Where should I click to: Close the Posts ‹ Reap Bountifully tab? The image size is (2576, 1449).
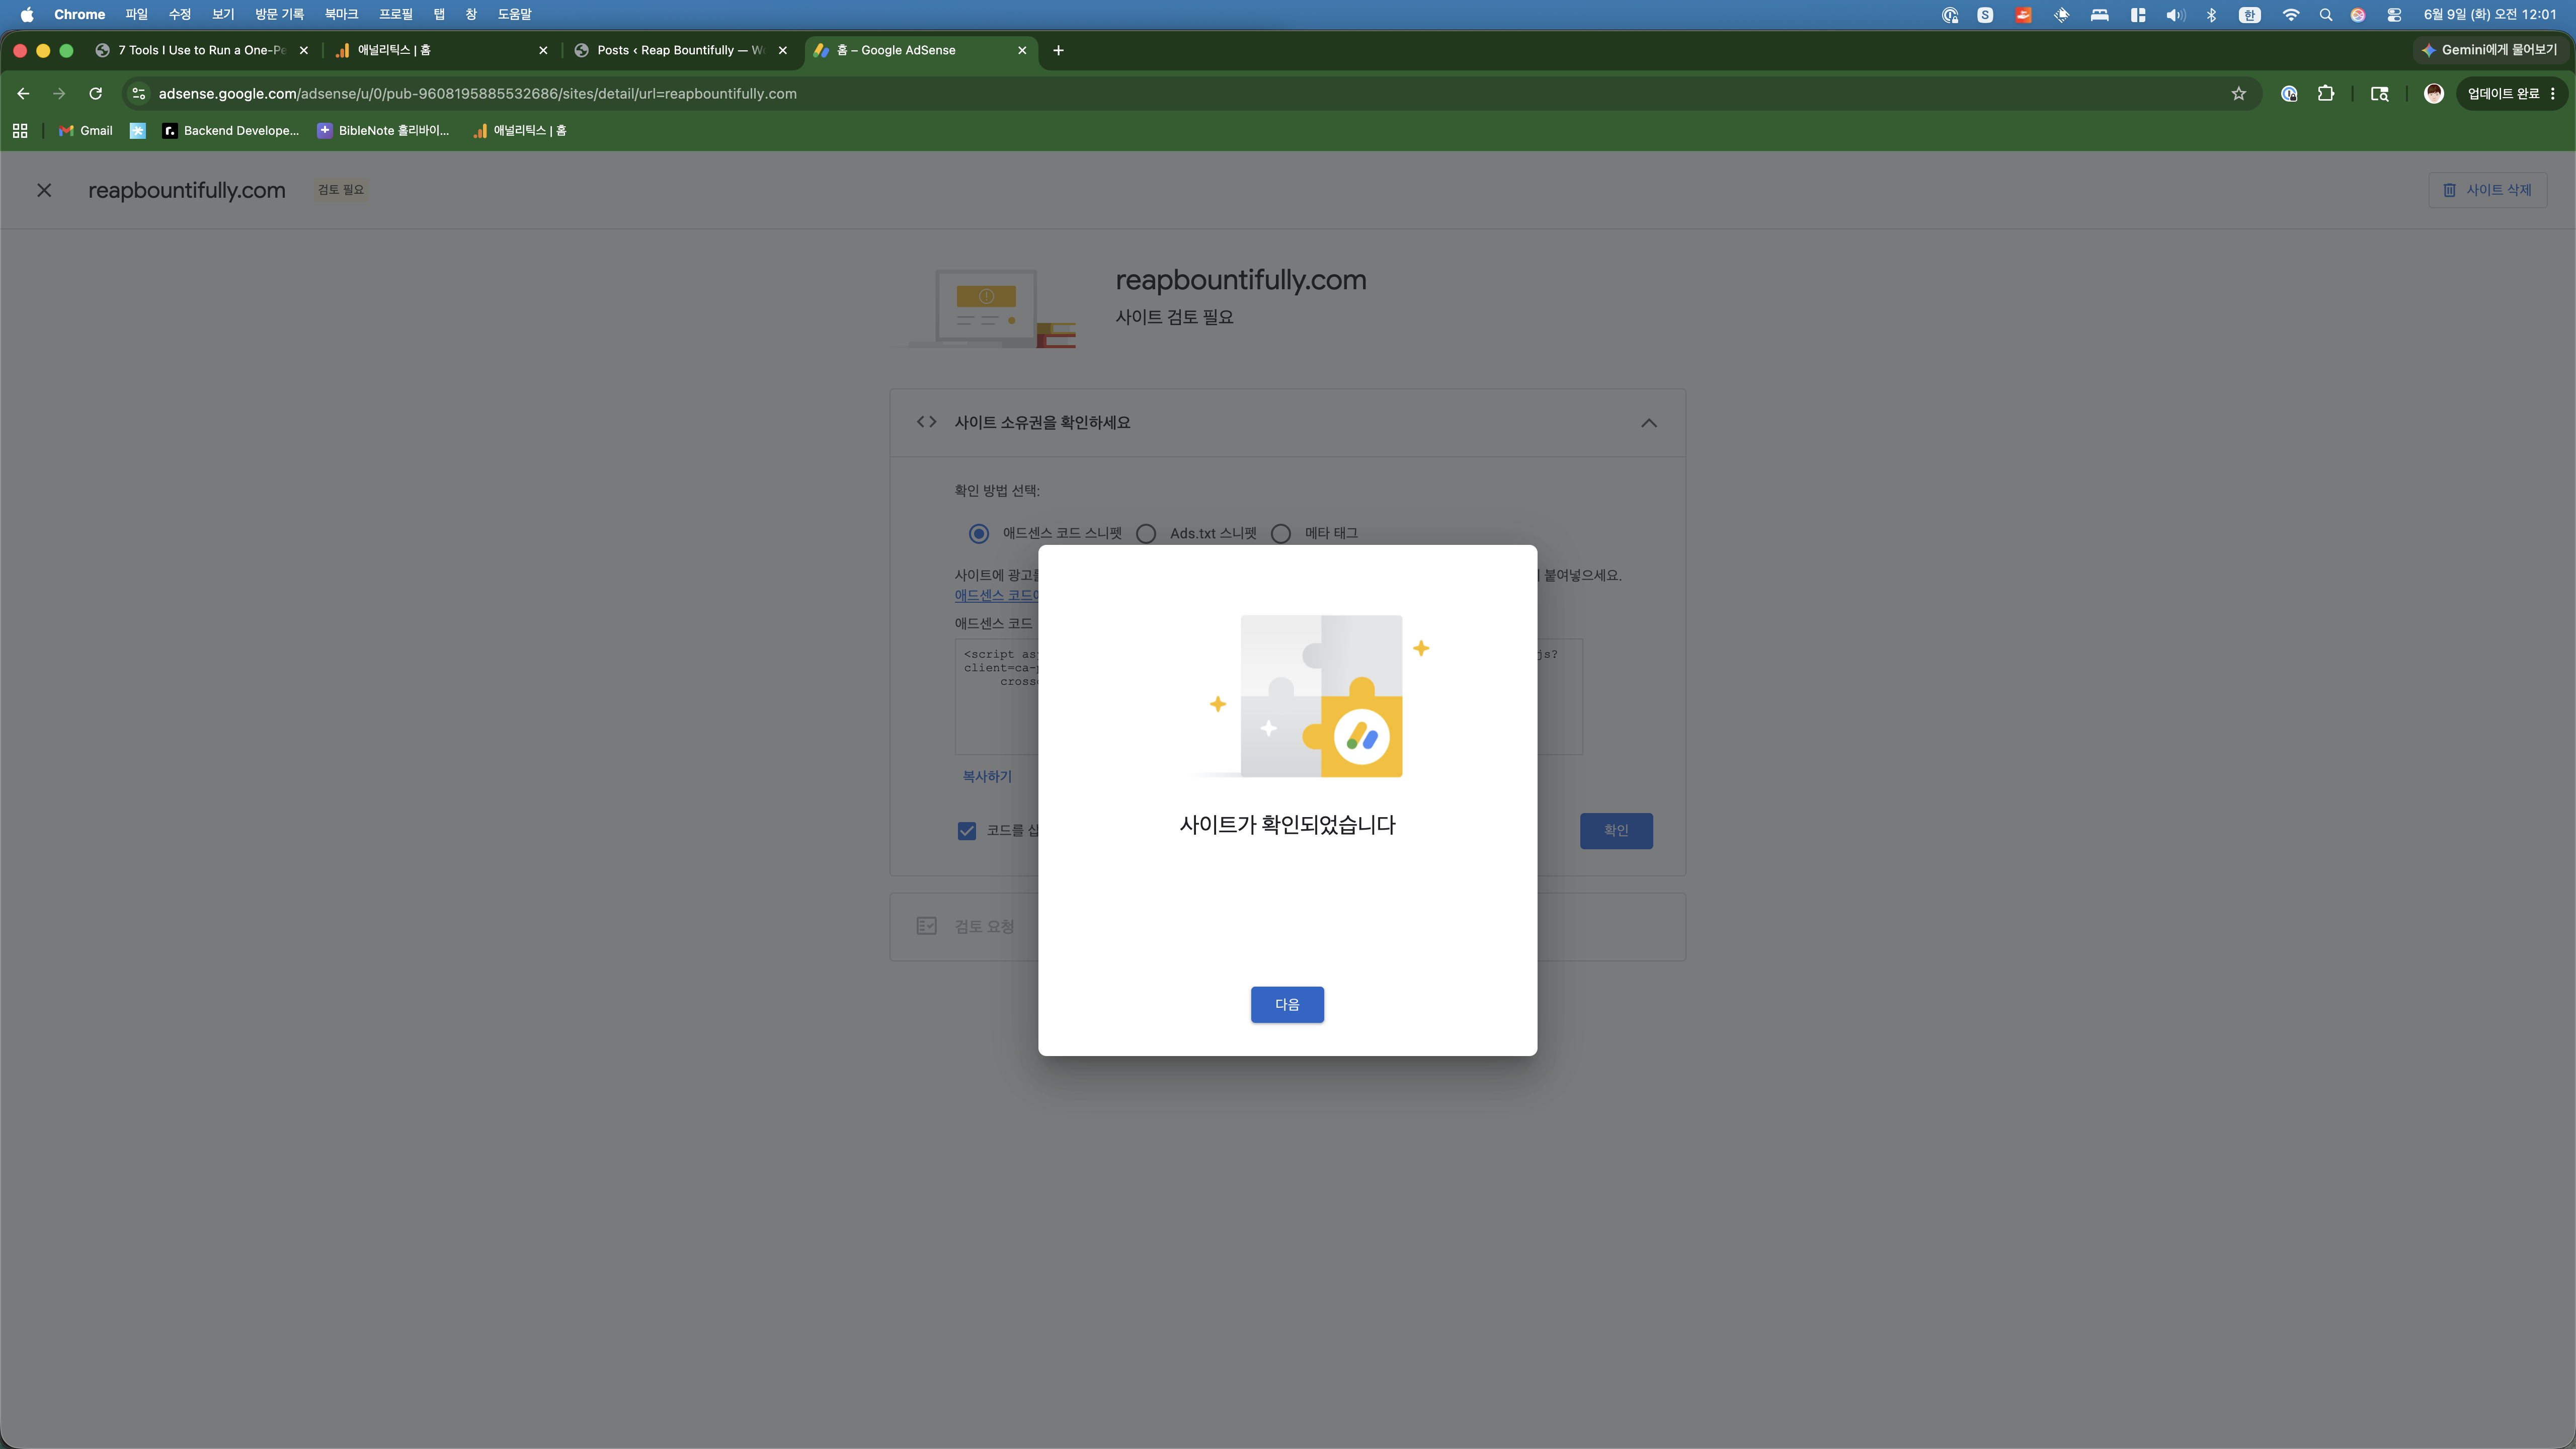click(x=782, y=50)
